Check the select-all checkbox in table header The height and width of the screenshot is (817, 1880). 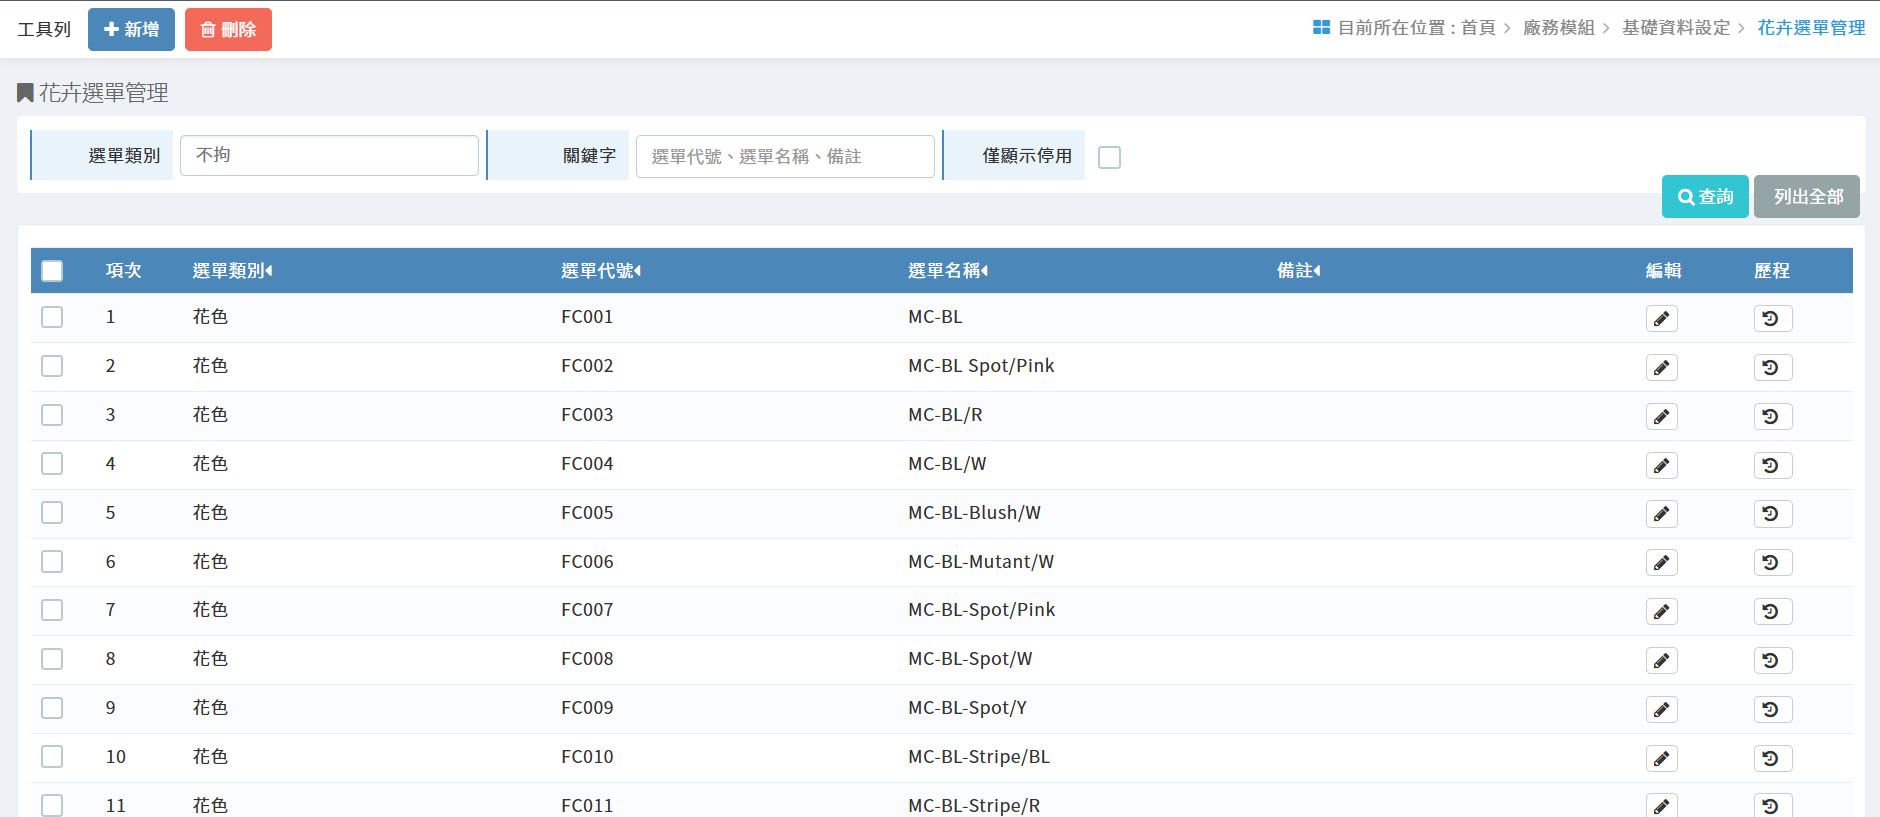(52, 271)
